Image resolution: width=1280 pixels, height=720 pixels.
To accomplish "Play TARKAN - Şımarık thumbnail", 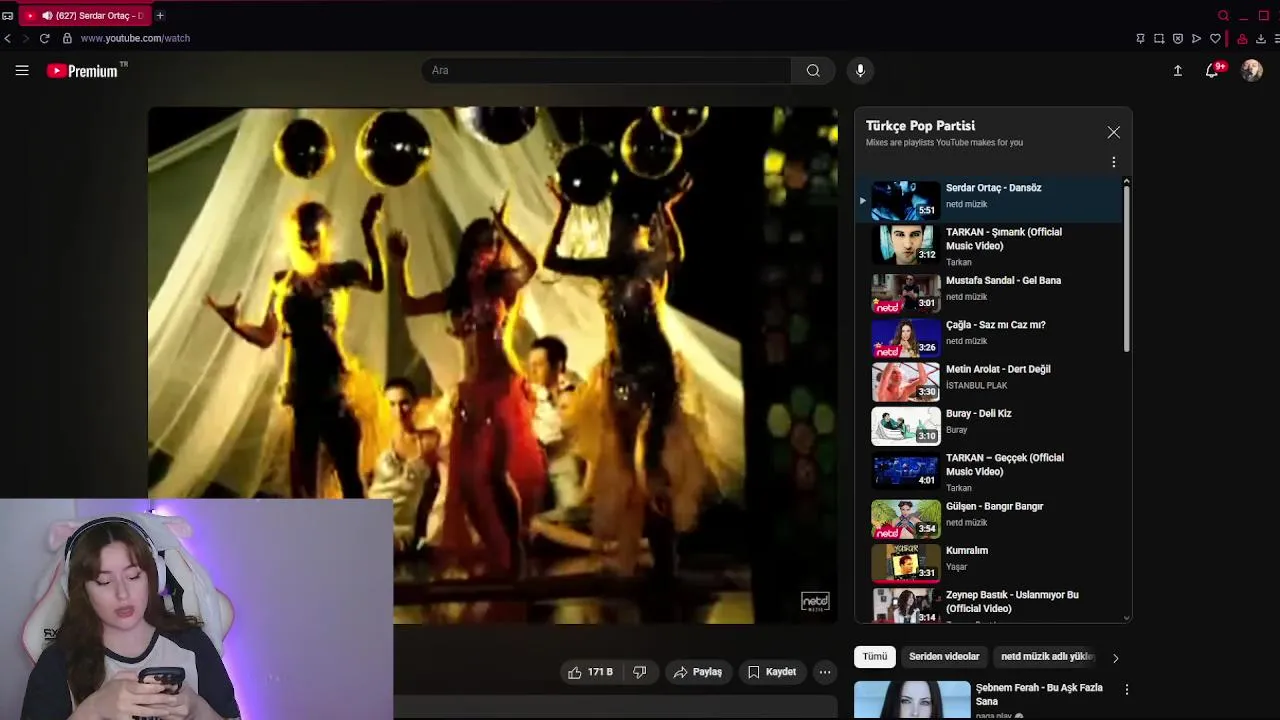I will 906,244.
